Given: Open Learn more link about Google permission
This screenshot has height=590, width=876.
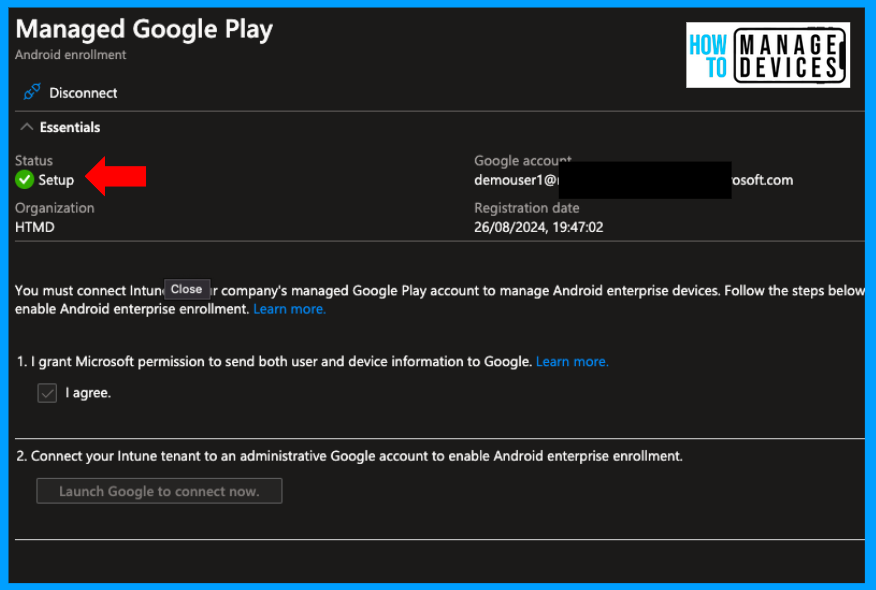Looking at the screenshot, I should (x=572, y=361).
